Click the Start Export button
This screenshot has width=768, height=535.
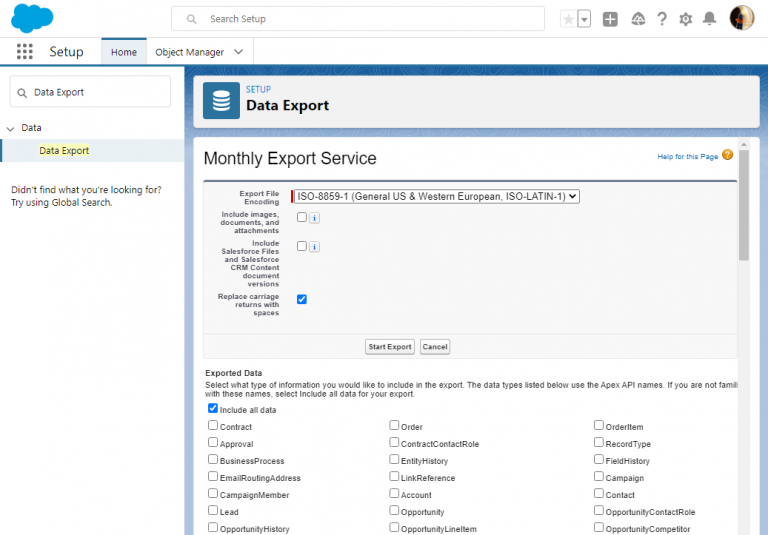[390, 347]
